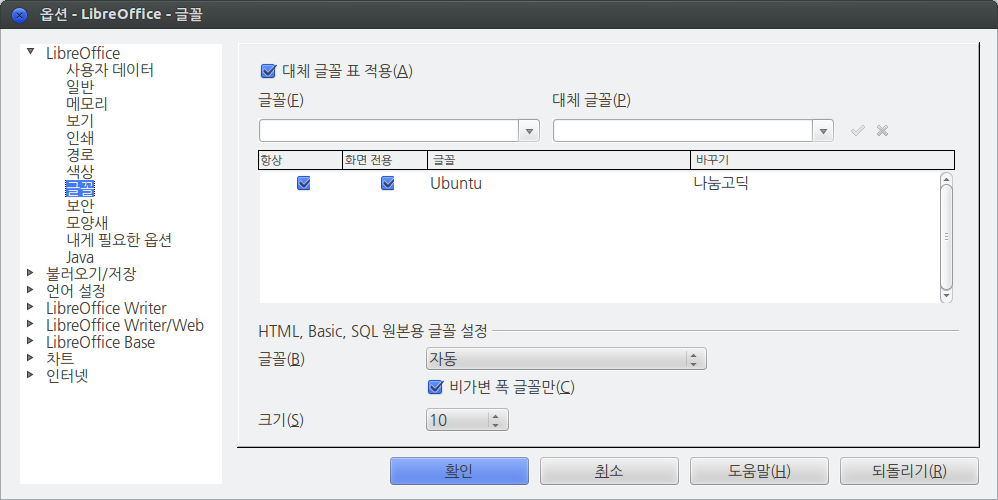Click the 대체 글꼴(P) text input field
Screen dimensions: 998x500
coord(683,131)
